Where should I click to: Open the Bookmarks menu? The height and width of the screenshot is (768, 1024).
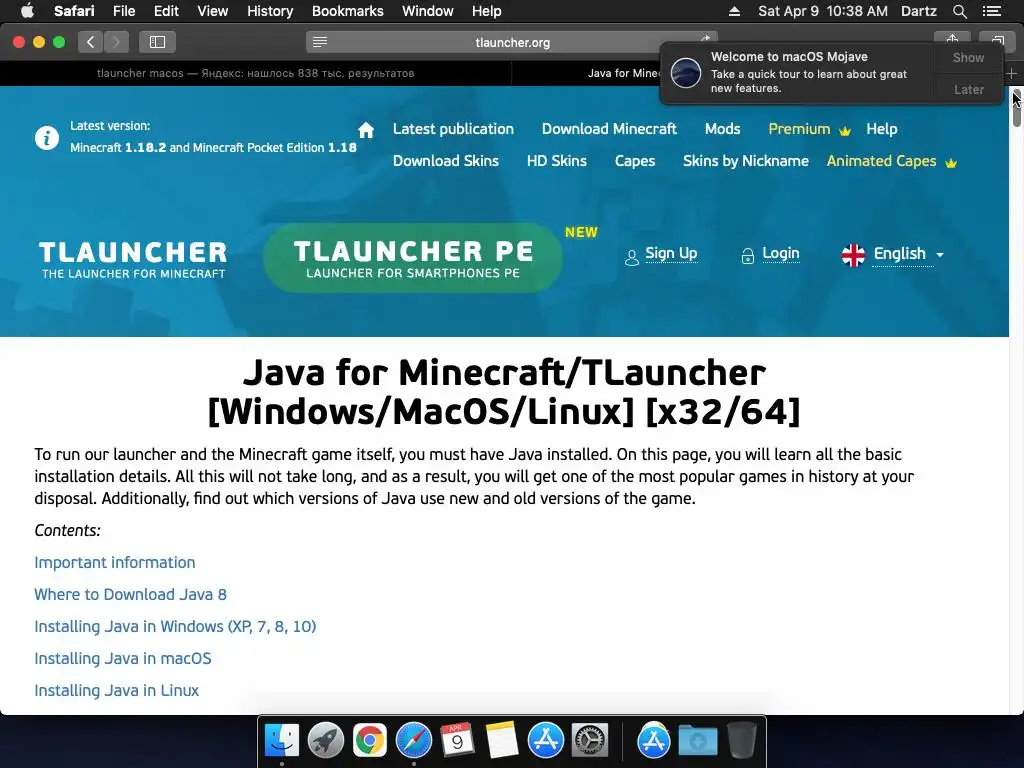pyautogui.click(x=347, y=11)
